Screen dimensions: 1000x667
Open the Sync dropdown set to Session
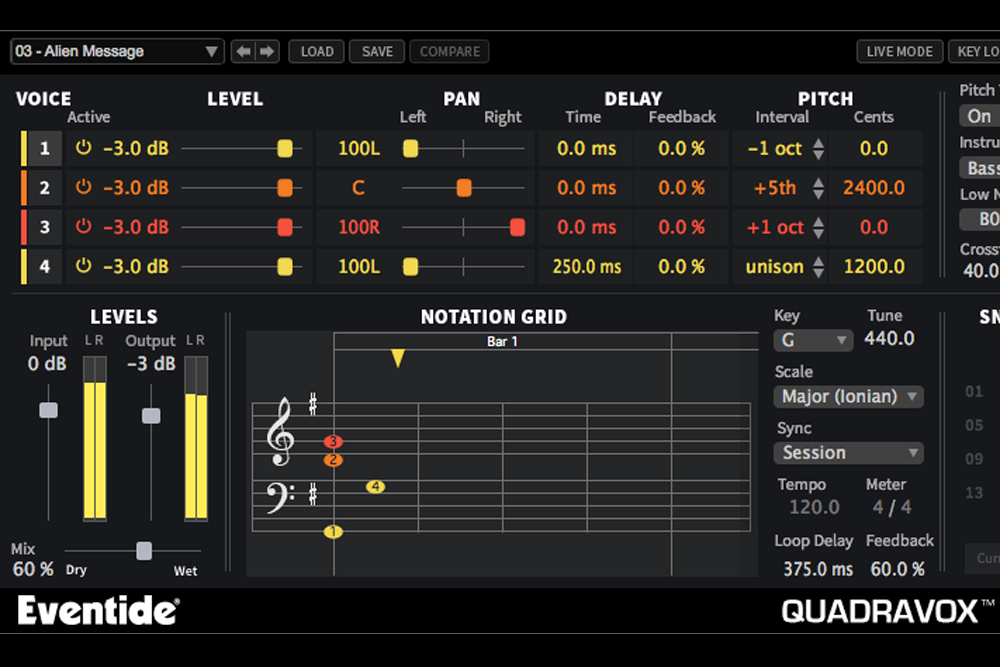pyautogui.click(x=848, y=453)
